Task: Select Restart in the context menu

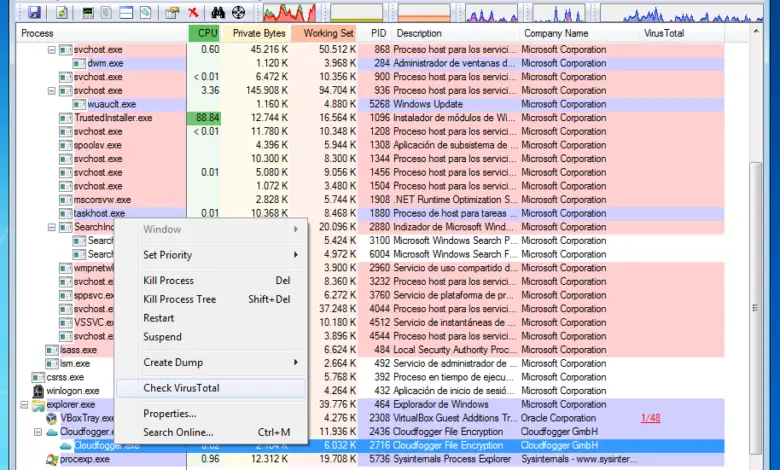Action: 211,318
